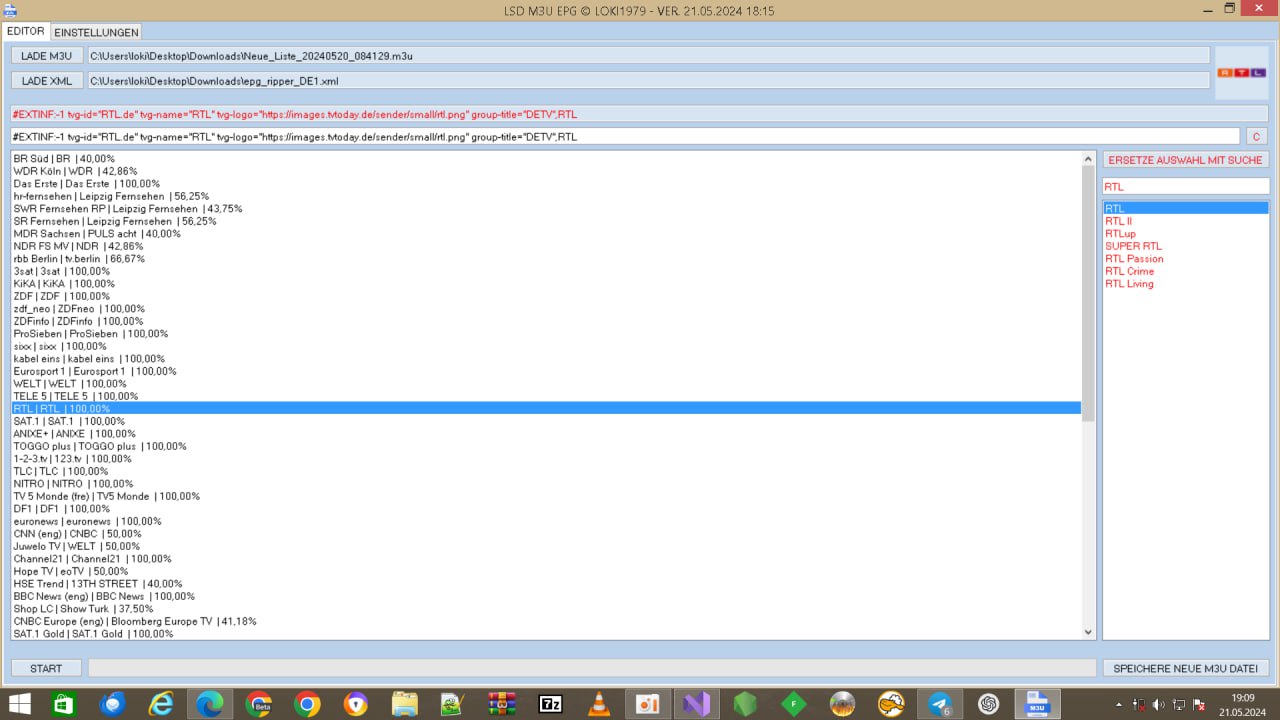Screen dimensions: 1280x720
Task: Select row ZDF | ZDF | 100,00%
Action: point(546,296)
